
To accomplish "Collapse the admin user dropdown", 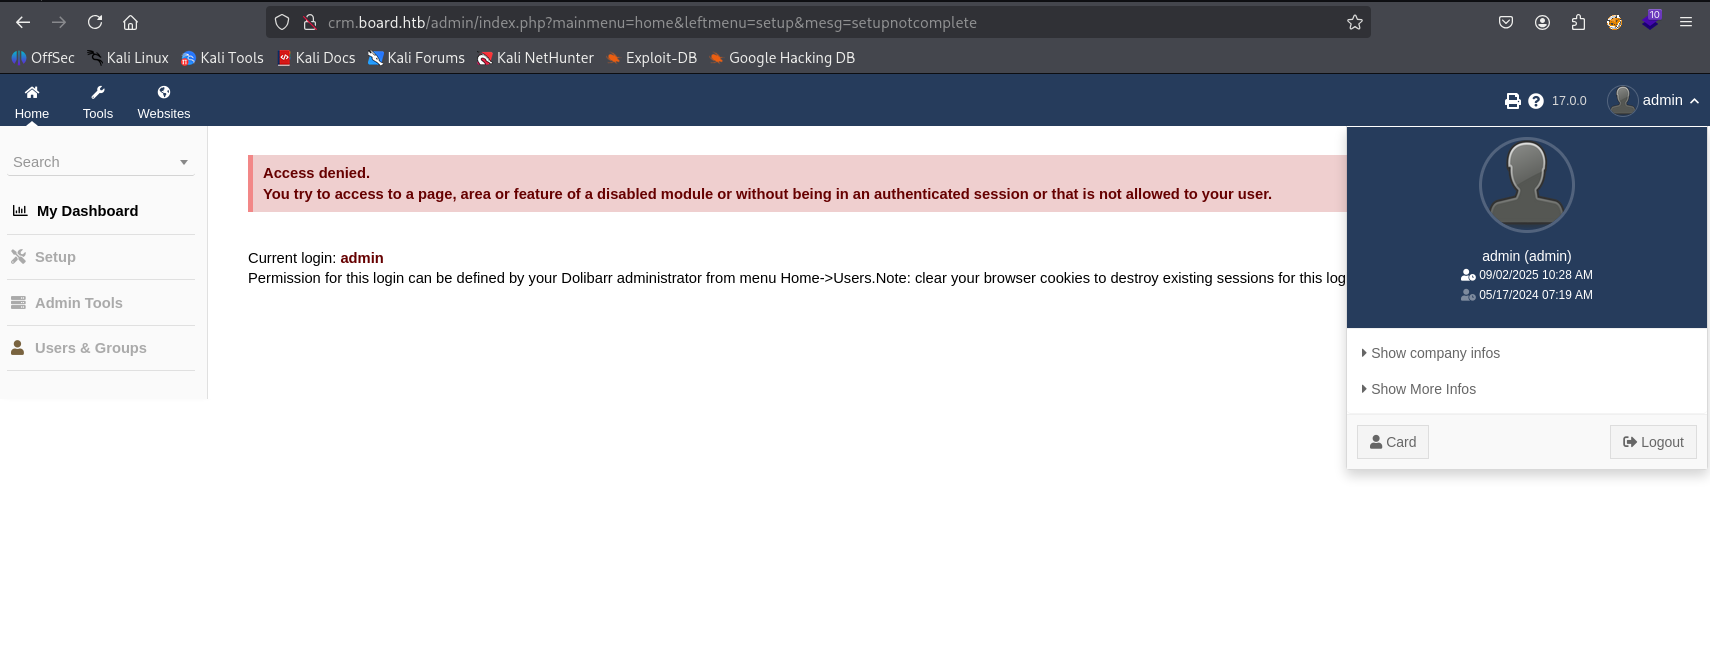I will (x=1653, y=100).
